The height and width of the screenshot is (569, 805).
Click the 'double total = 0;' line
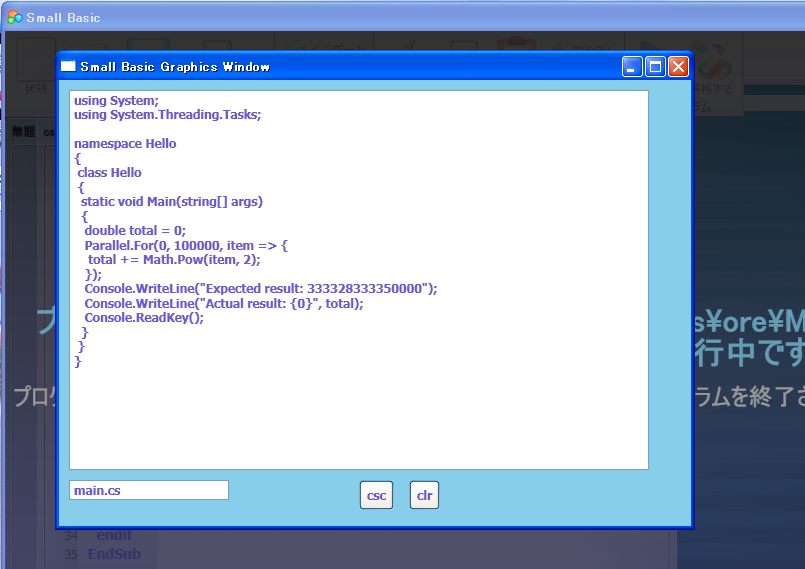point(135,231)
